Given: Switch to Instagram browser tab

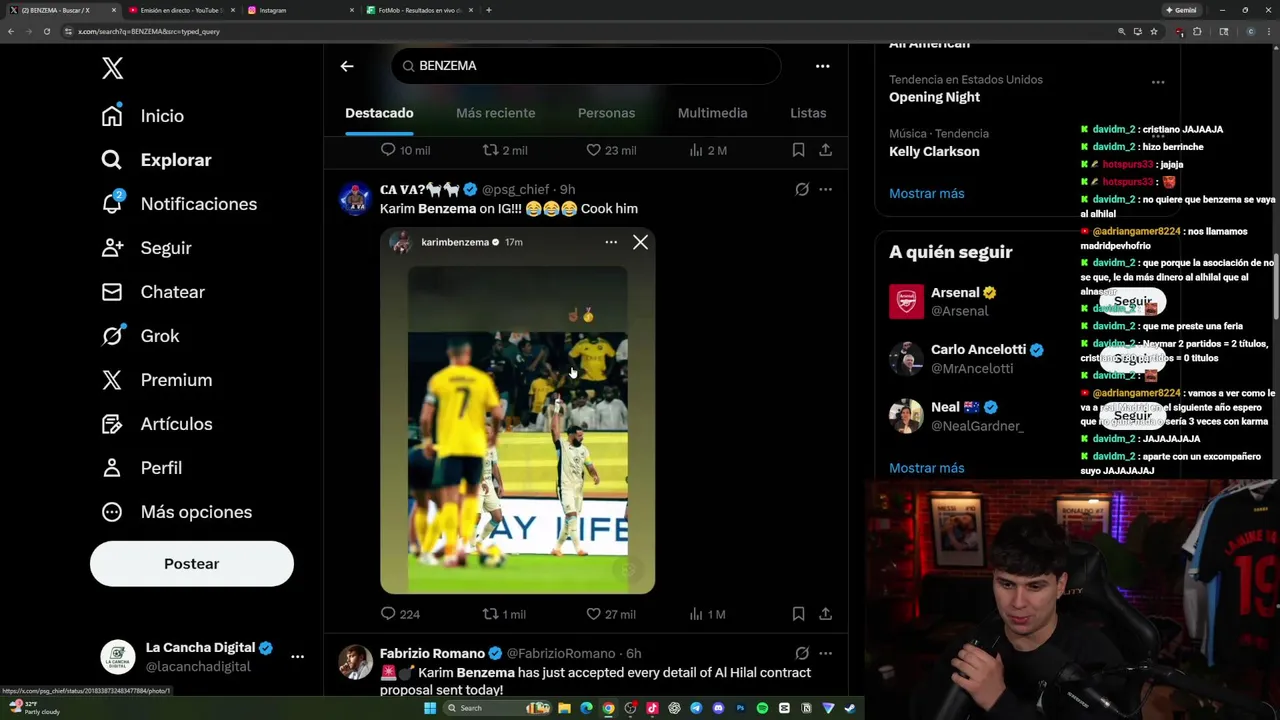Looking at the screenshot, I should (298, 10).
